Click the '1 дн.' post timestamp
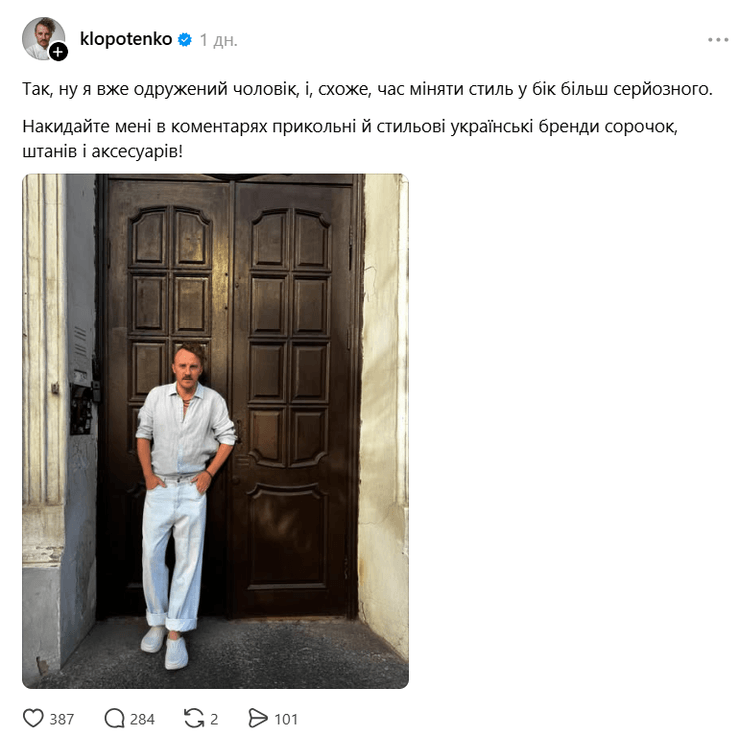 pos(219,40)
